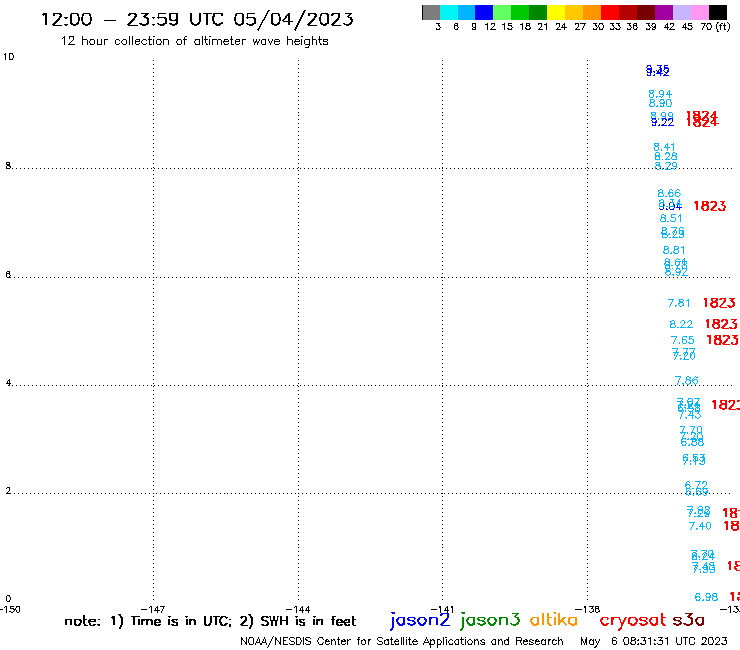740x650 pixels.
Task: Click the bright red color scale swatch
Action: 610,12
